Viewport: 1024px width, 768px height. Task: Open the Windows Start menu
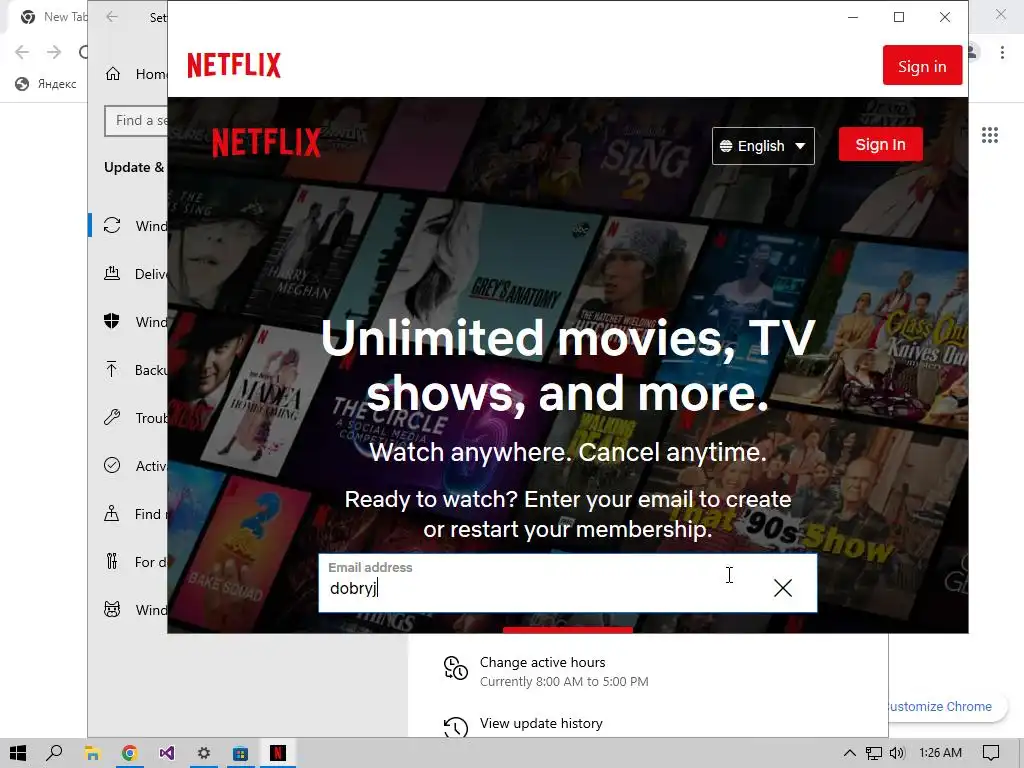18,753
